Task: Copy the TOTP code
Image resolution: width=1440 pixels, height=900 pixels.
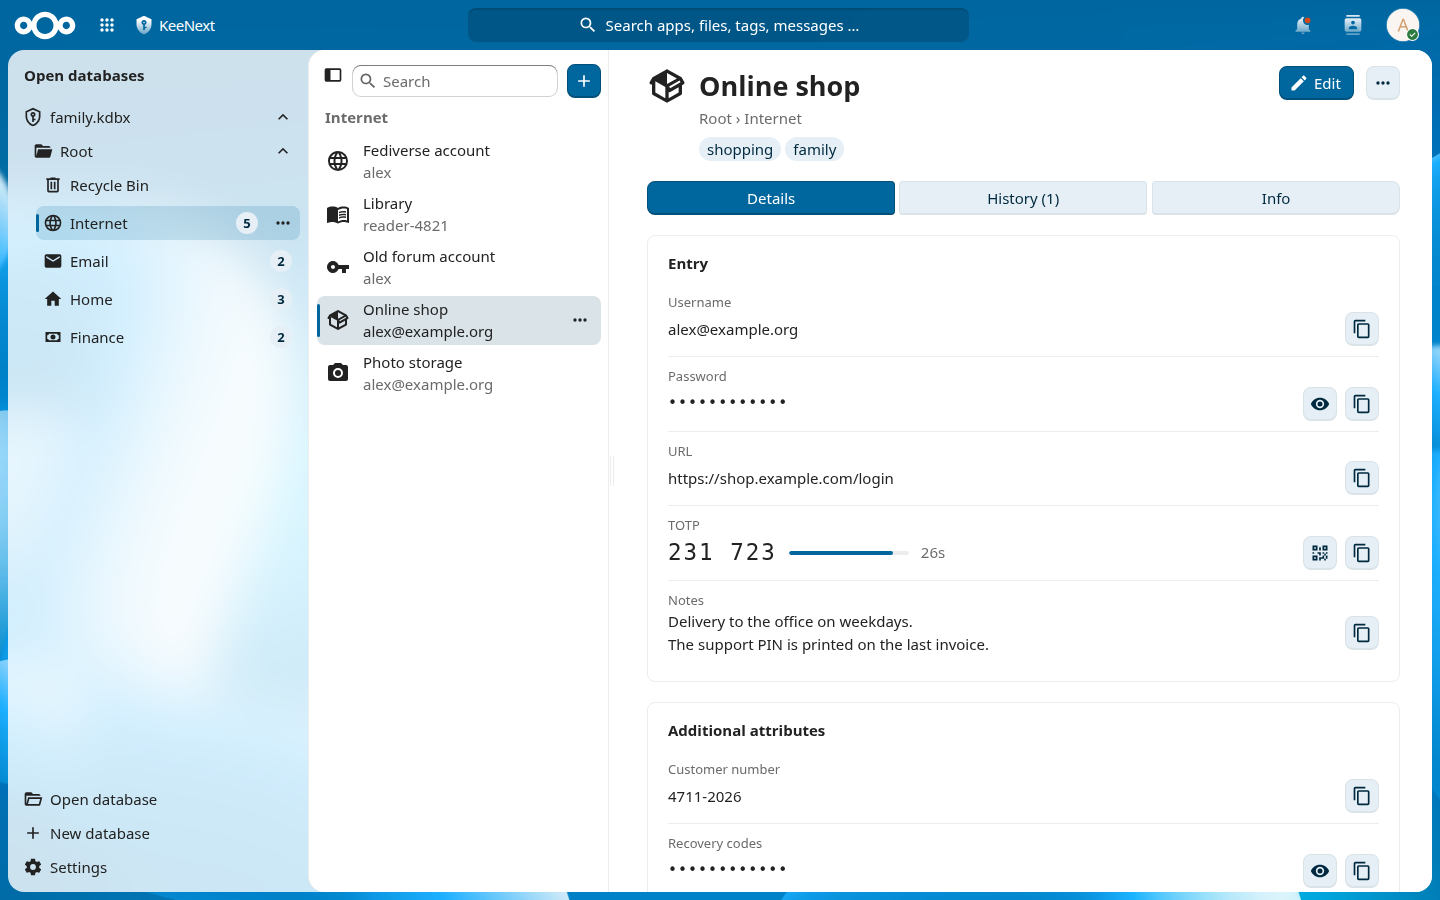Action: tap(1362, 553)
